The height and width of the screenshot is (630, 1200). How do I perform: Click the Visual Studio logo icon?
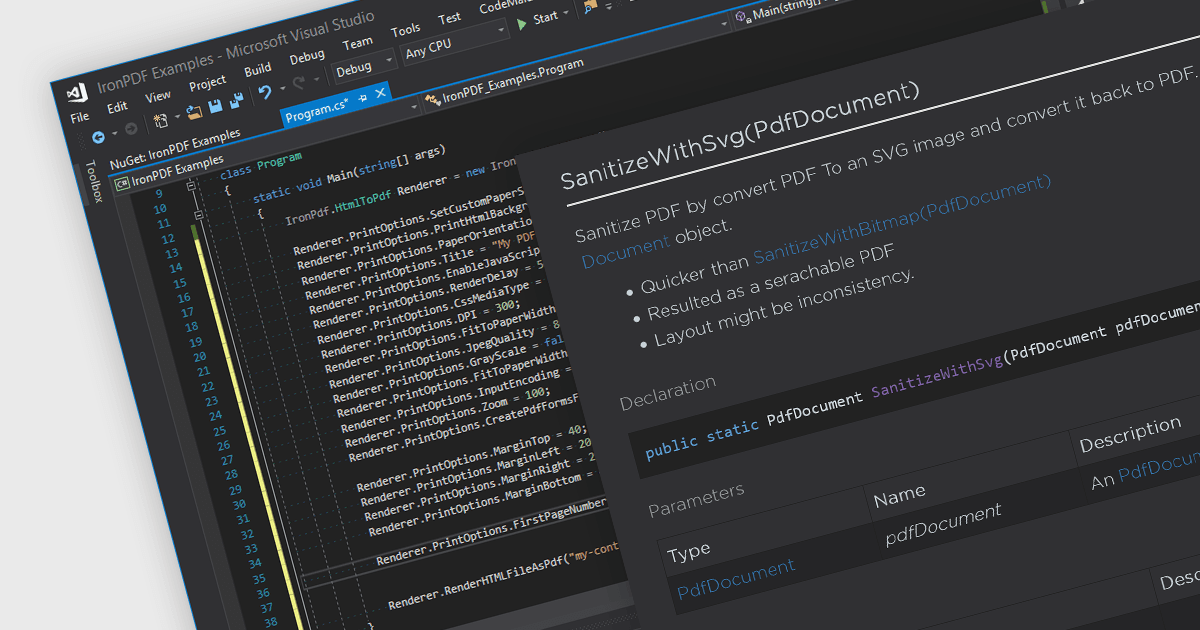coord(77,94)
